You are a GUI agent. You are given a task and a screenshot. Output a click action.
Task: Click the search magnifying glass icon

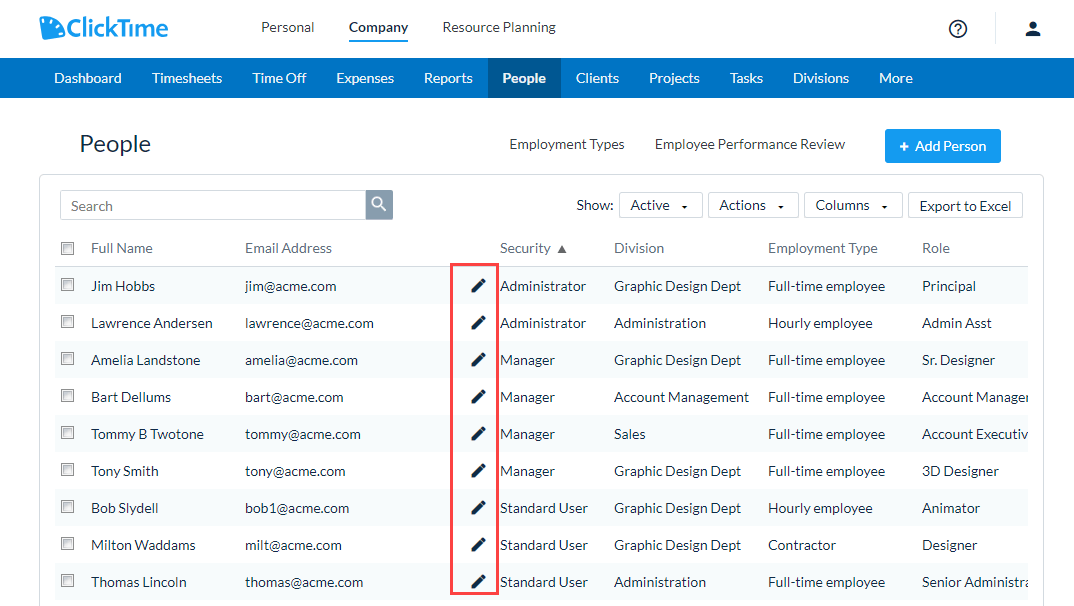[378, 205]
